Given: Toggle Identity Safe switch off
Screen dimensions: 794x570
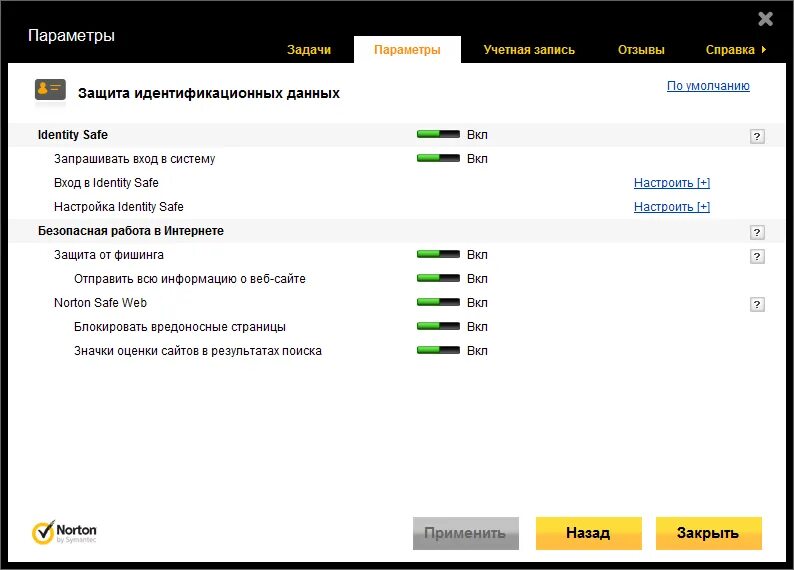Looking at the screenshot, I should 438,134.
